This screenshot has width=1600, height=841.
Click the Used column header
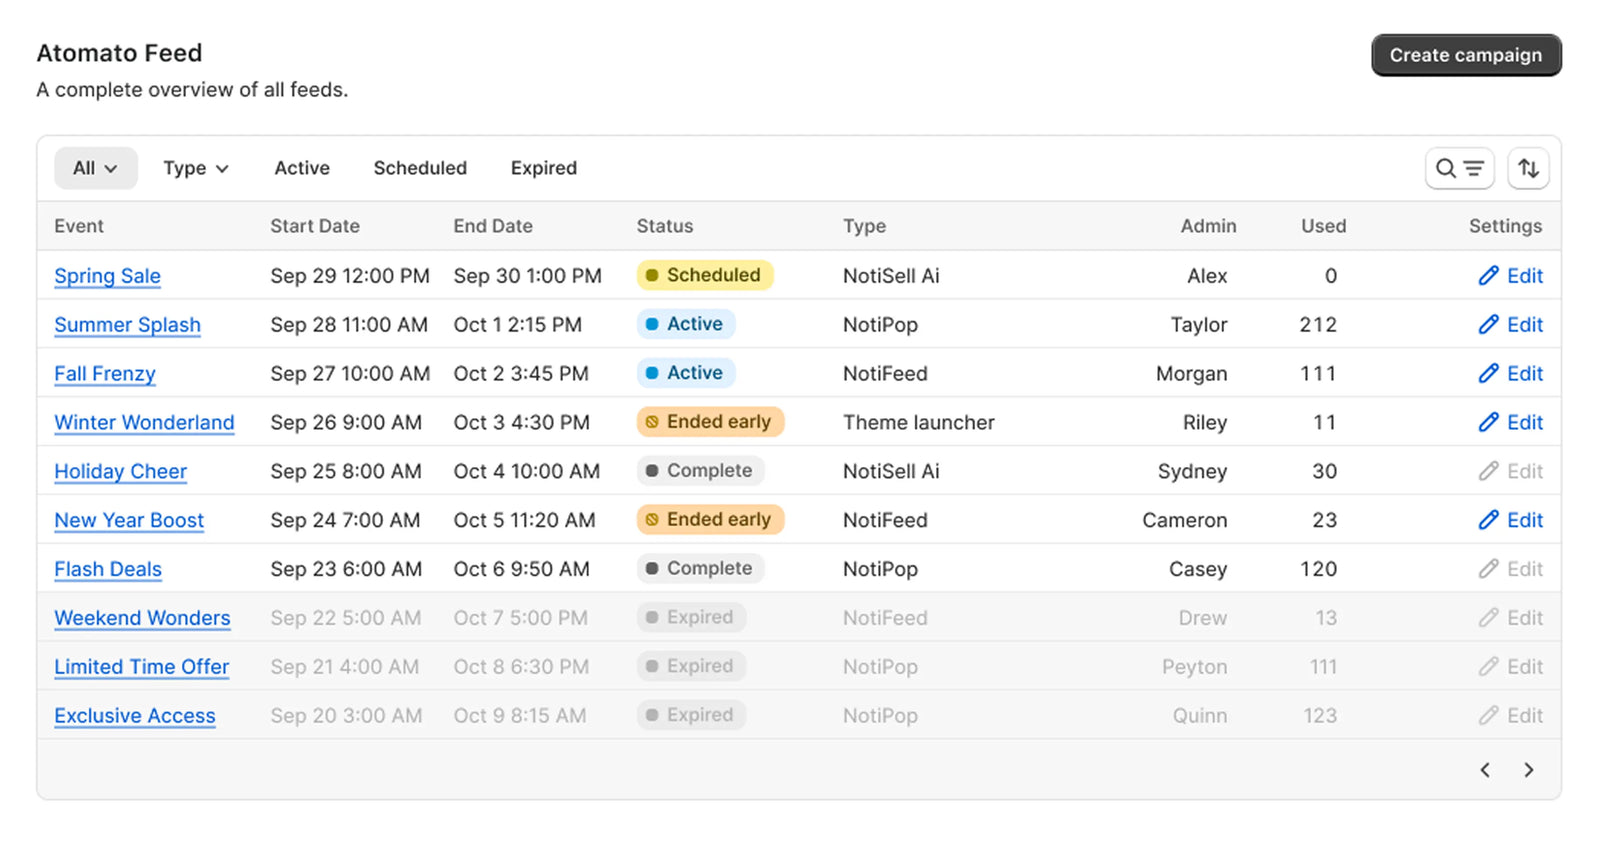pos(1323,226)
